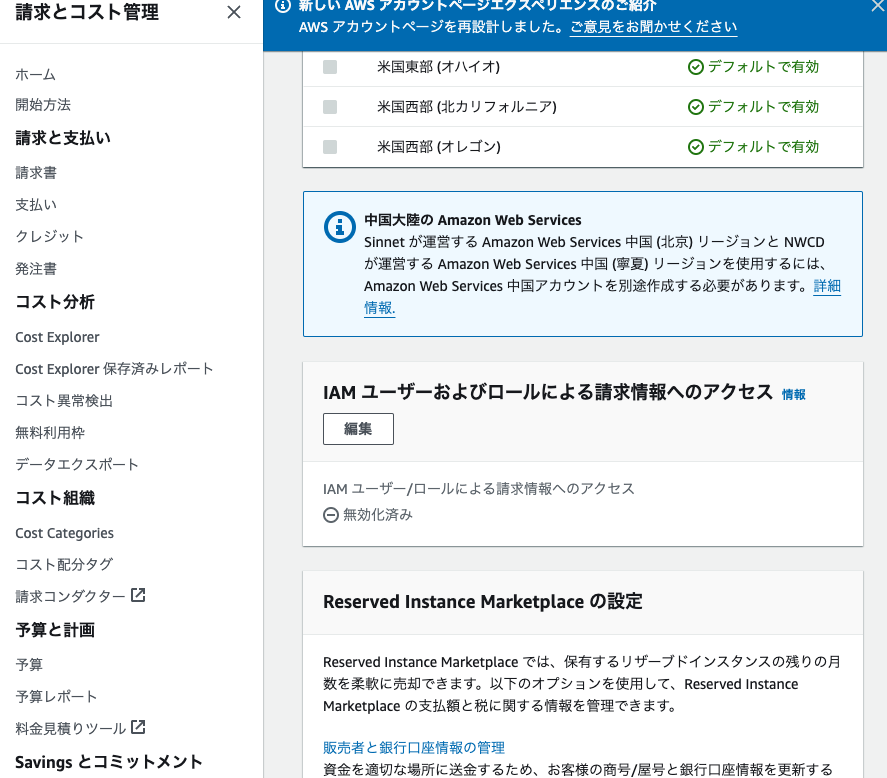Click green check icon for 米国西部 (オレゴン)
Screen dimensions: 887x778
pos(696,147)
